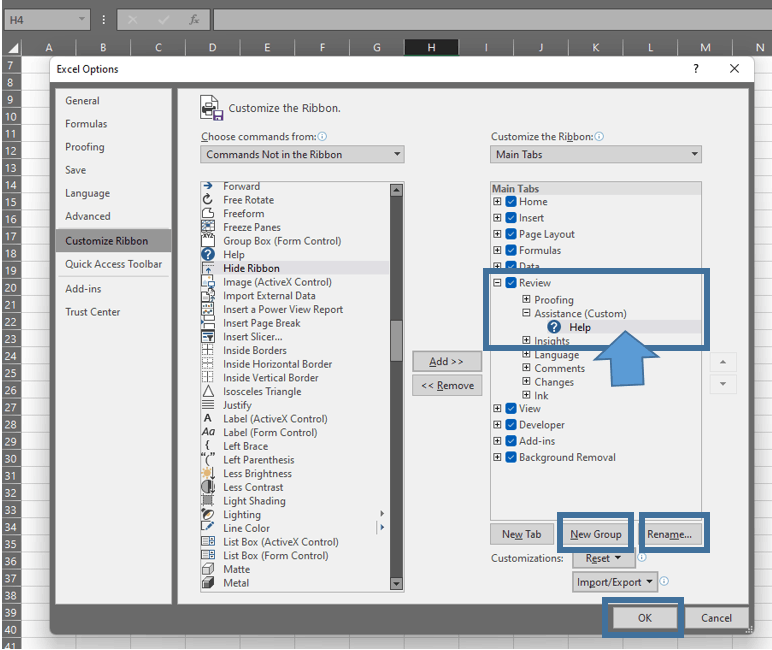
Task: Expand the Home tab node
Action: [x=497, y=201]
